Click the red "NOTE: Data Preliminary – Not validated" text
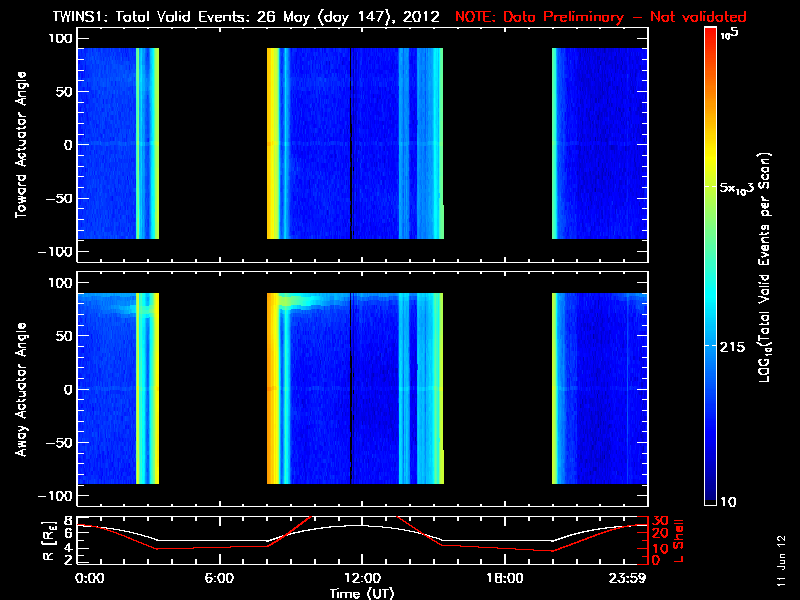Viewport: 800px width, 600px height. [x=601, y=17]
